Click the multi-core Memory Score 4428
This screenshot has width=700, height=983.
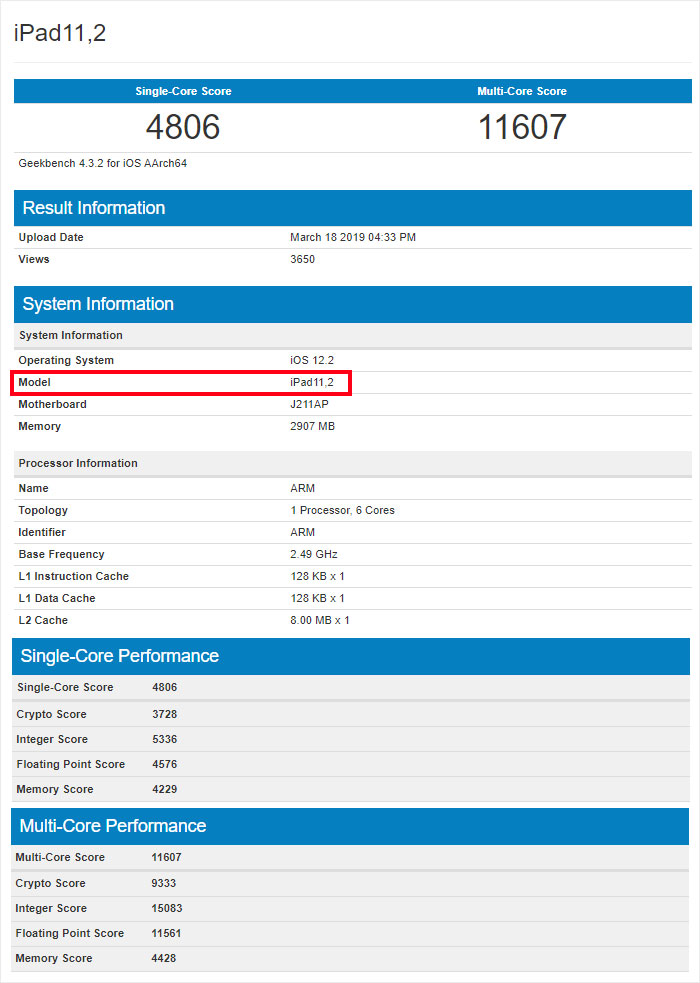164,958
